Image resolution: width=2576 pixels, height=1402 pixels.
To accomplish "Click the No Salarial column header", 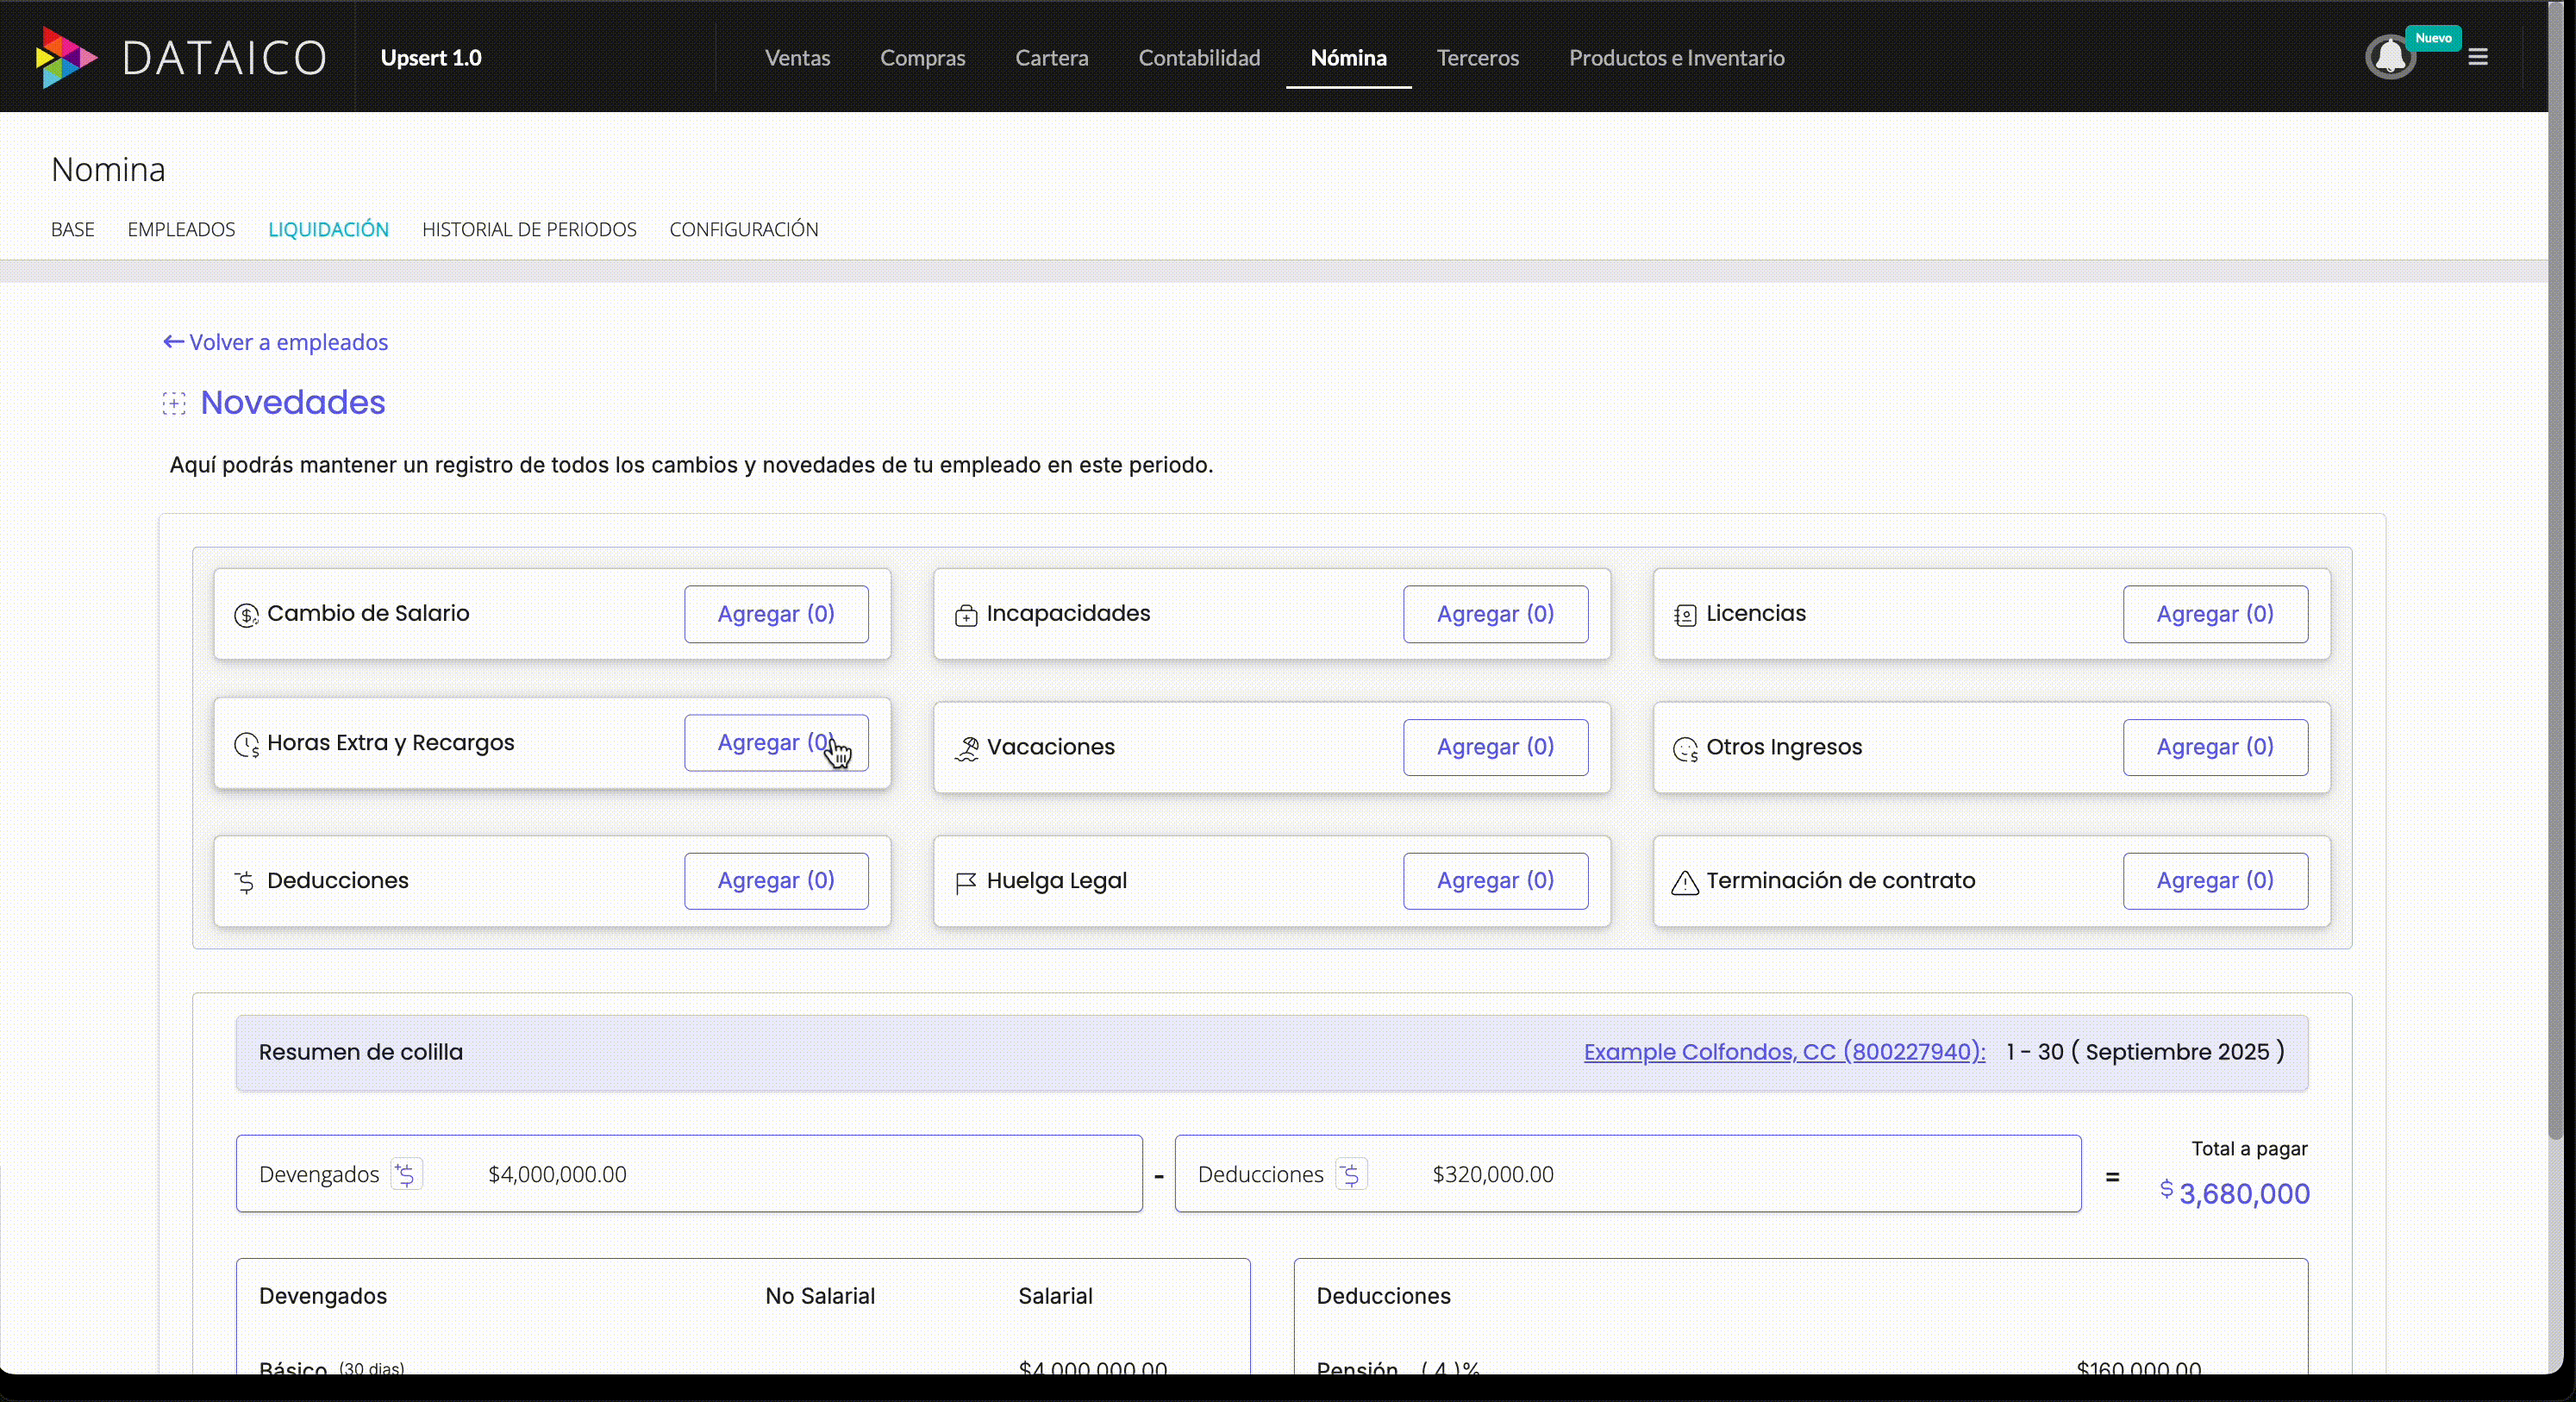I will (820, 1296).
